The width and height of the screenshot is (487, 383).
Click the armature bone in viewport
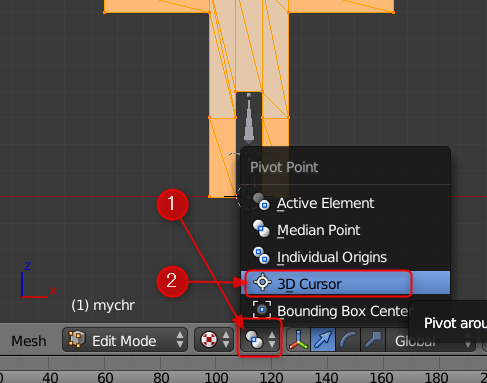click(x=249, y=120)
